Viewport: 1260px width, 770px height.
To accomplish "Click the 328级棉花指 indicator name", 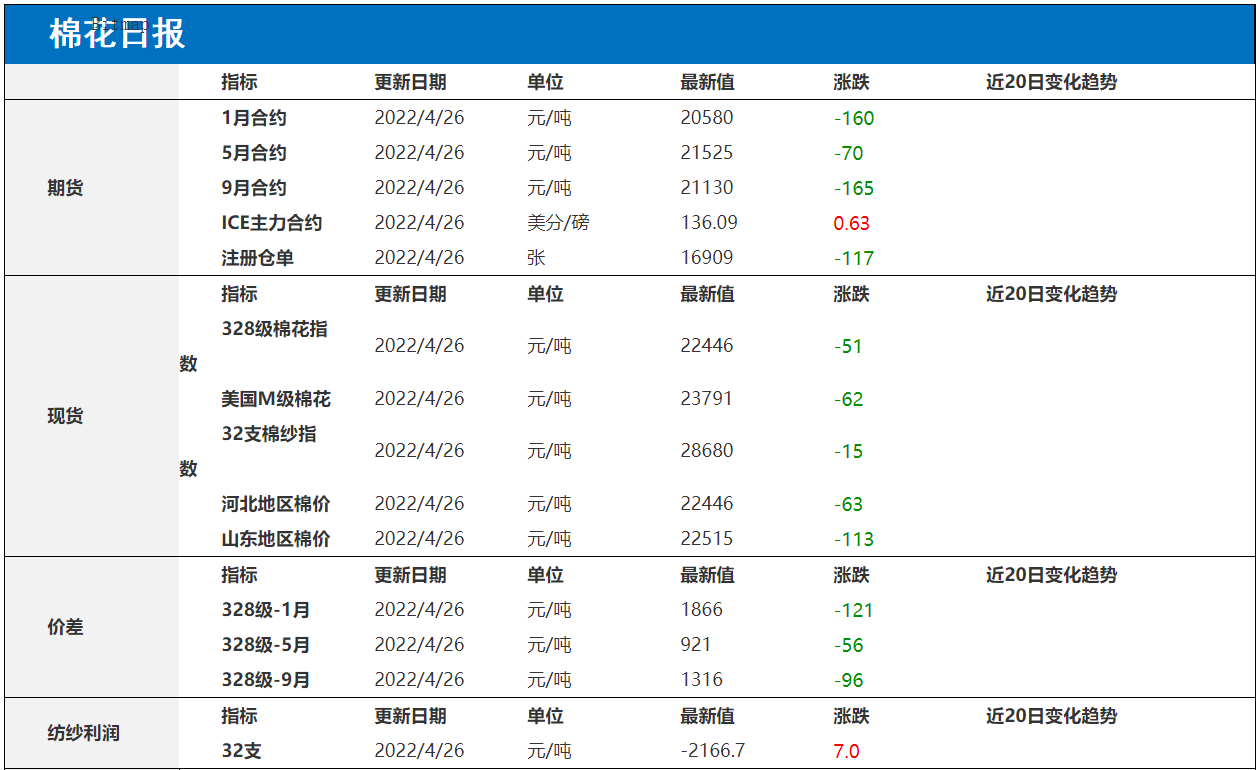I will (x=274, y=329).
